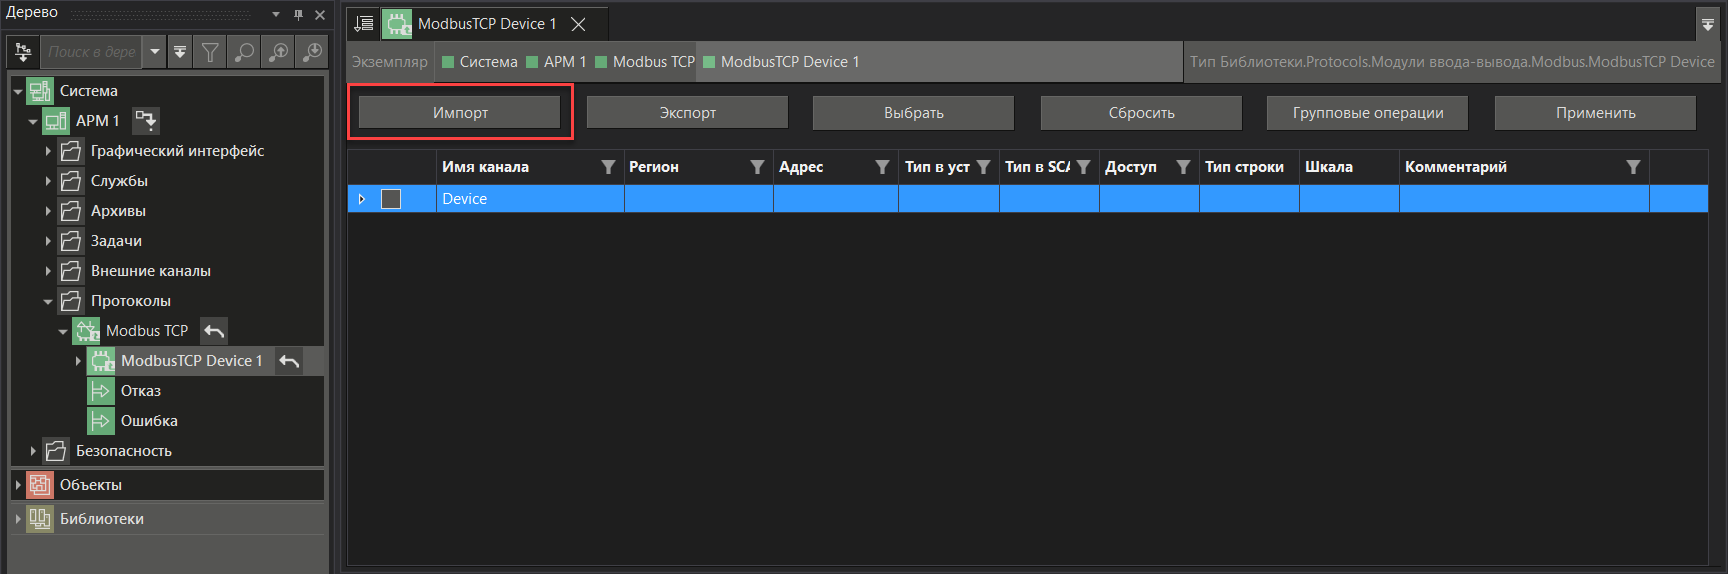This screenshot has width=1728, height=574.
Task: Click the document list icon left of tab
Action: pos(365,23)
